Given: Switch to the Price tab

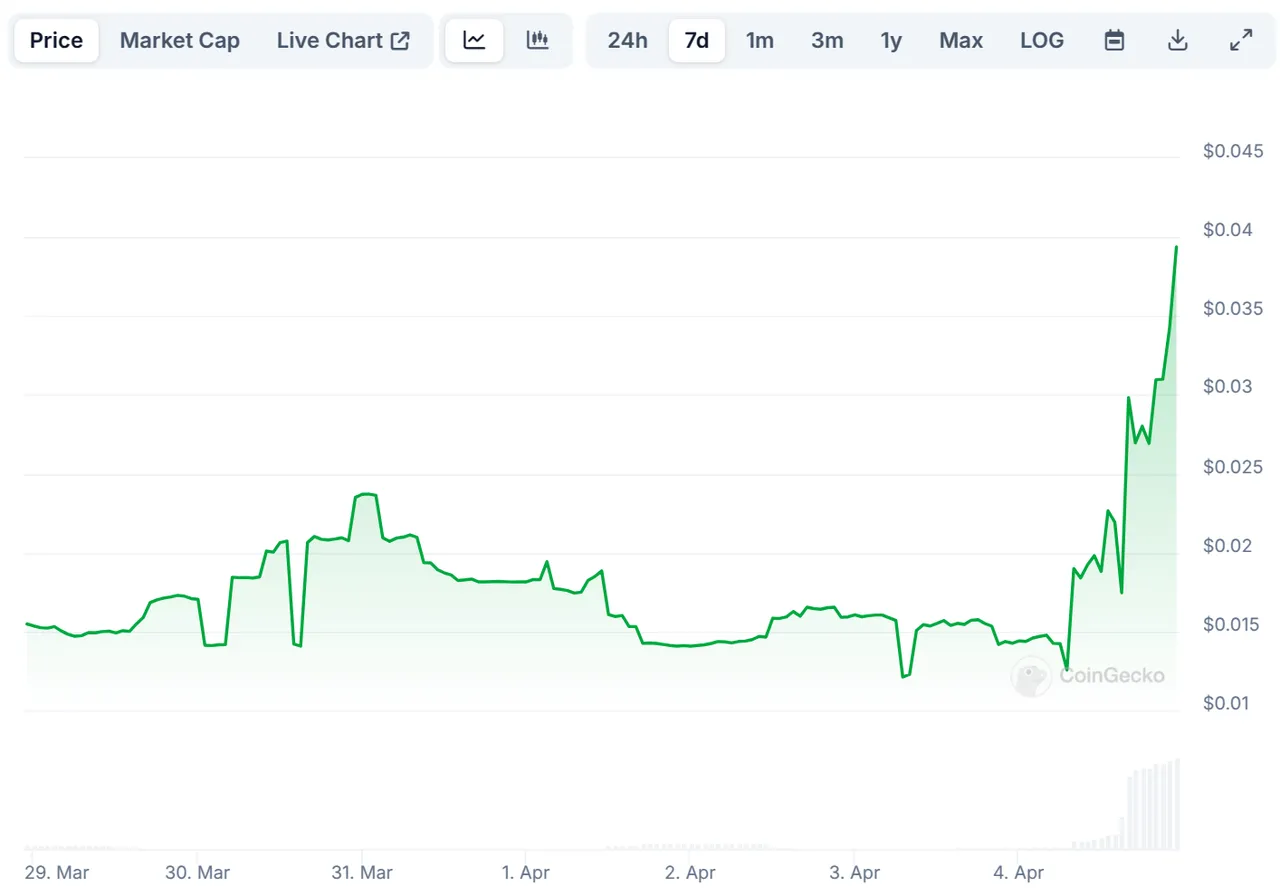Looking at the screenshot, I should tap(56, 41).
